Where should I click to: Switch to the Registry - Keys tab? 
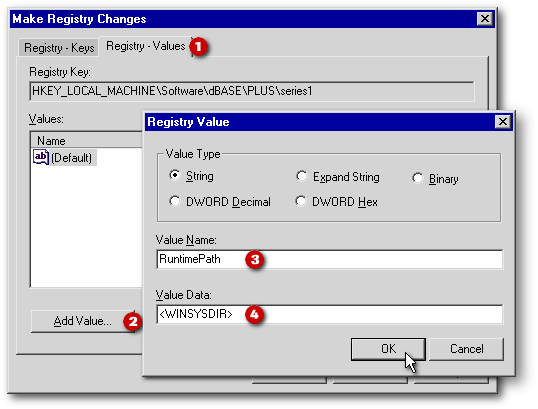[59, 48]
